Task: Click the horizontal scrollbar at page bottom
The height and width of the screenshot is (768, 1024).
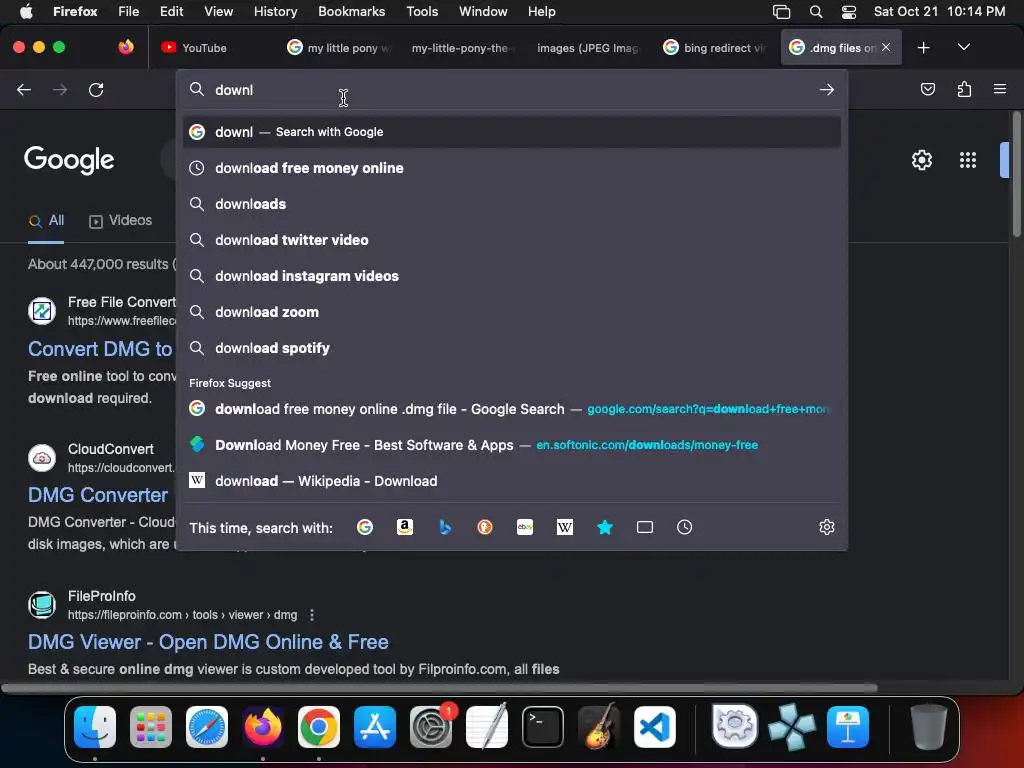Action: (439, 688)
